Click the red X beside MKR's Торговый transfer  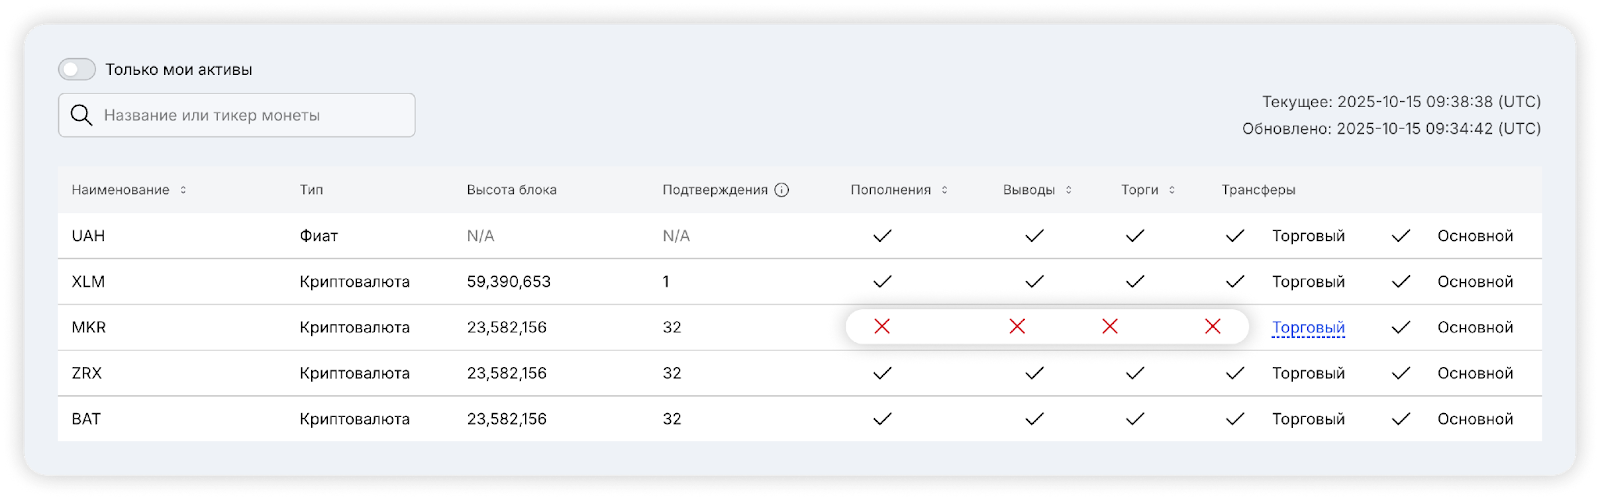coord(1213,327)
